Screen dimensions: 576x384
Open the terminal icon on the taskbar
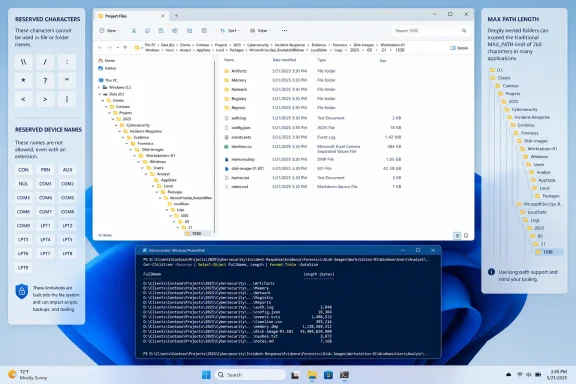(x=344, y=375)
